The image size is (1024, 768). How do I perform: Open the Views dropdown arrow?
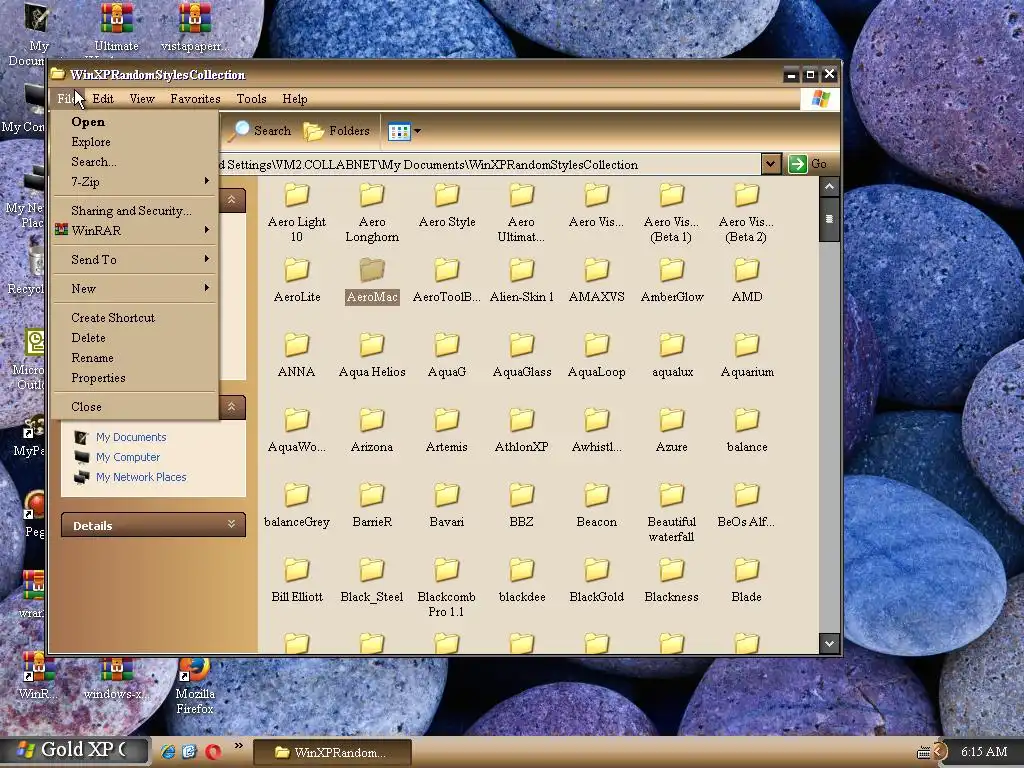[417, 131]
